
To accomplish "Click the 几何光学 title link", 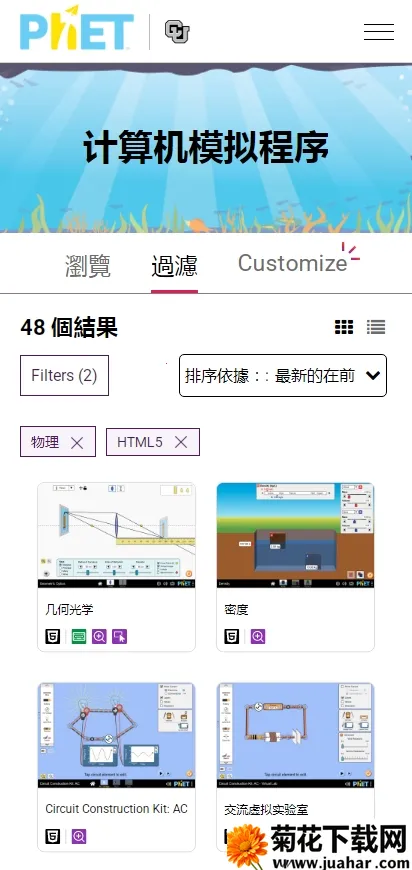I will (69, 610).
